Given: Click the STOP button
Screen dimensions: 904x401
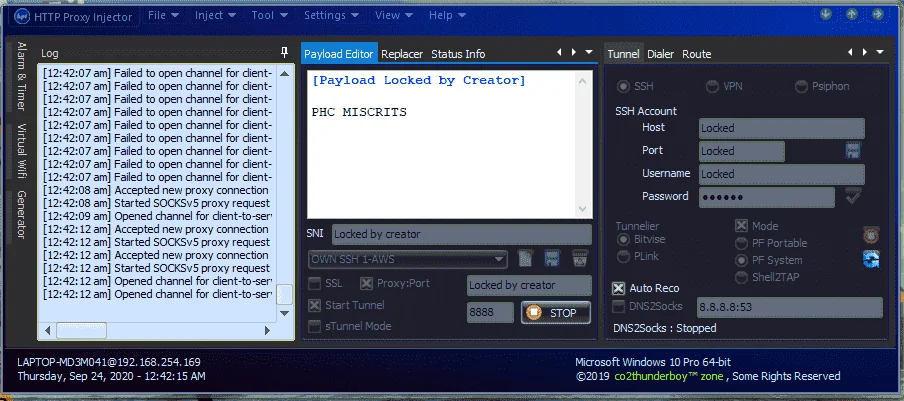Looking at the screenshot, I should (556, 313).
